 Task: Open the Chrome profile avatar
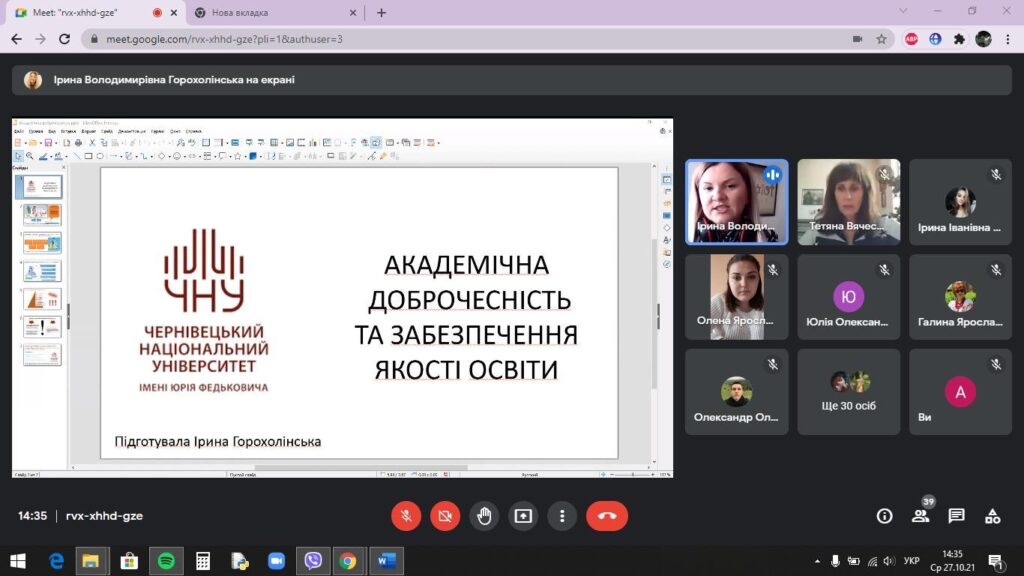983,39
